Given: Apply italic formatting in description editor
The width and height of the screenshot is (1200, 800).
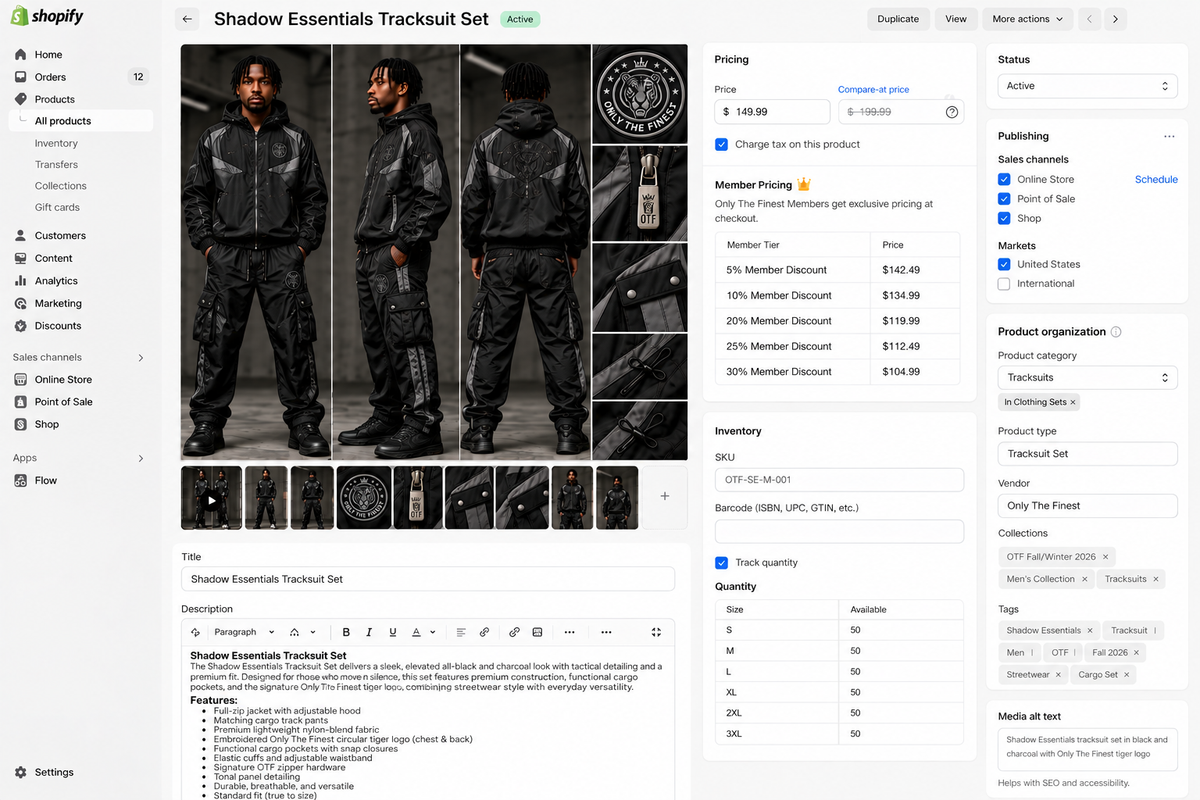Looking at the screenshot, I should point(369,632).
